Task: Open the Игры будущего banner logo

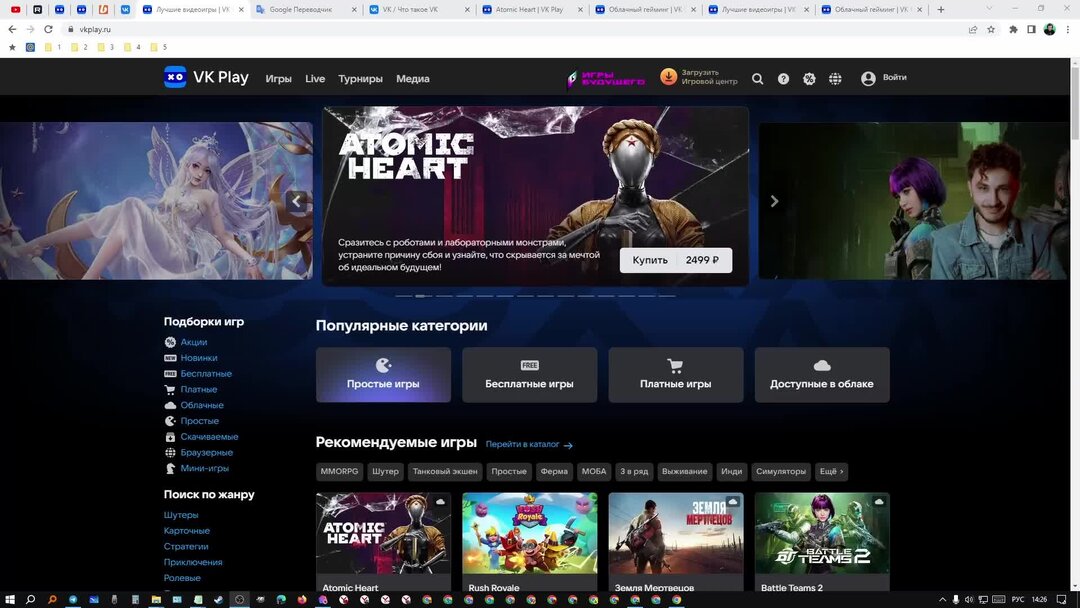Action: 605,78
